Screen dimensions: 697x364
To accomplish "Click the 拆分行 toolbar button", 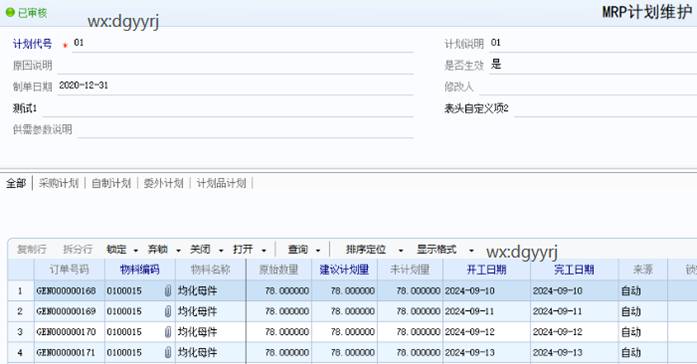I will (78, 249).
